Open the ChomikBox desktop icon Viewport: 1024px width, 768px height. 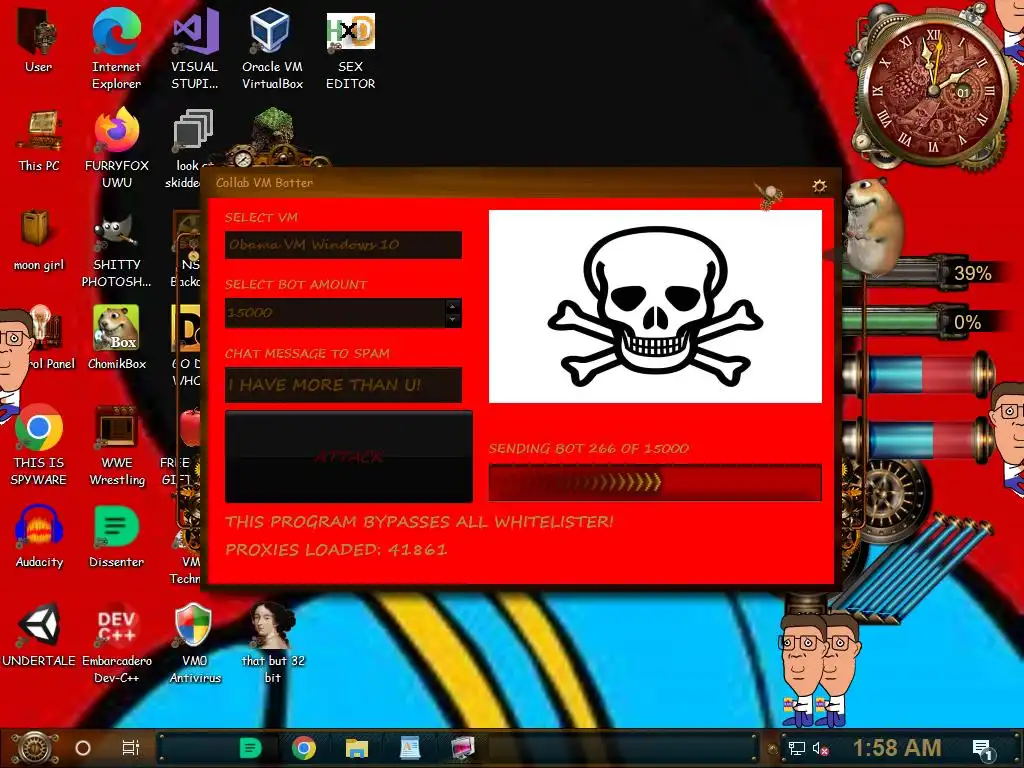click(117, 338)
